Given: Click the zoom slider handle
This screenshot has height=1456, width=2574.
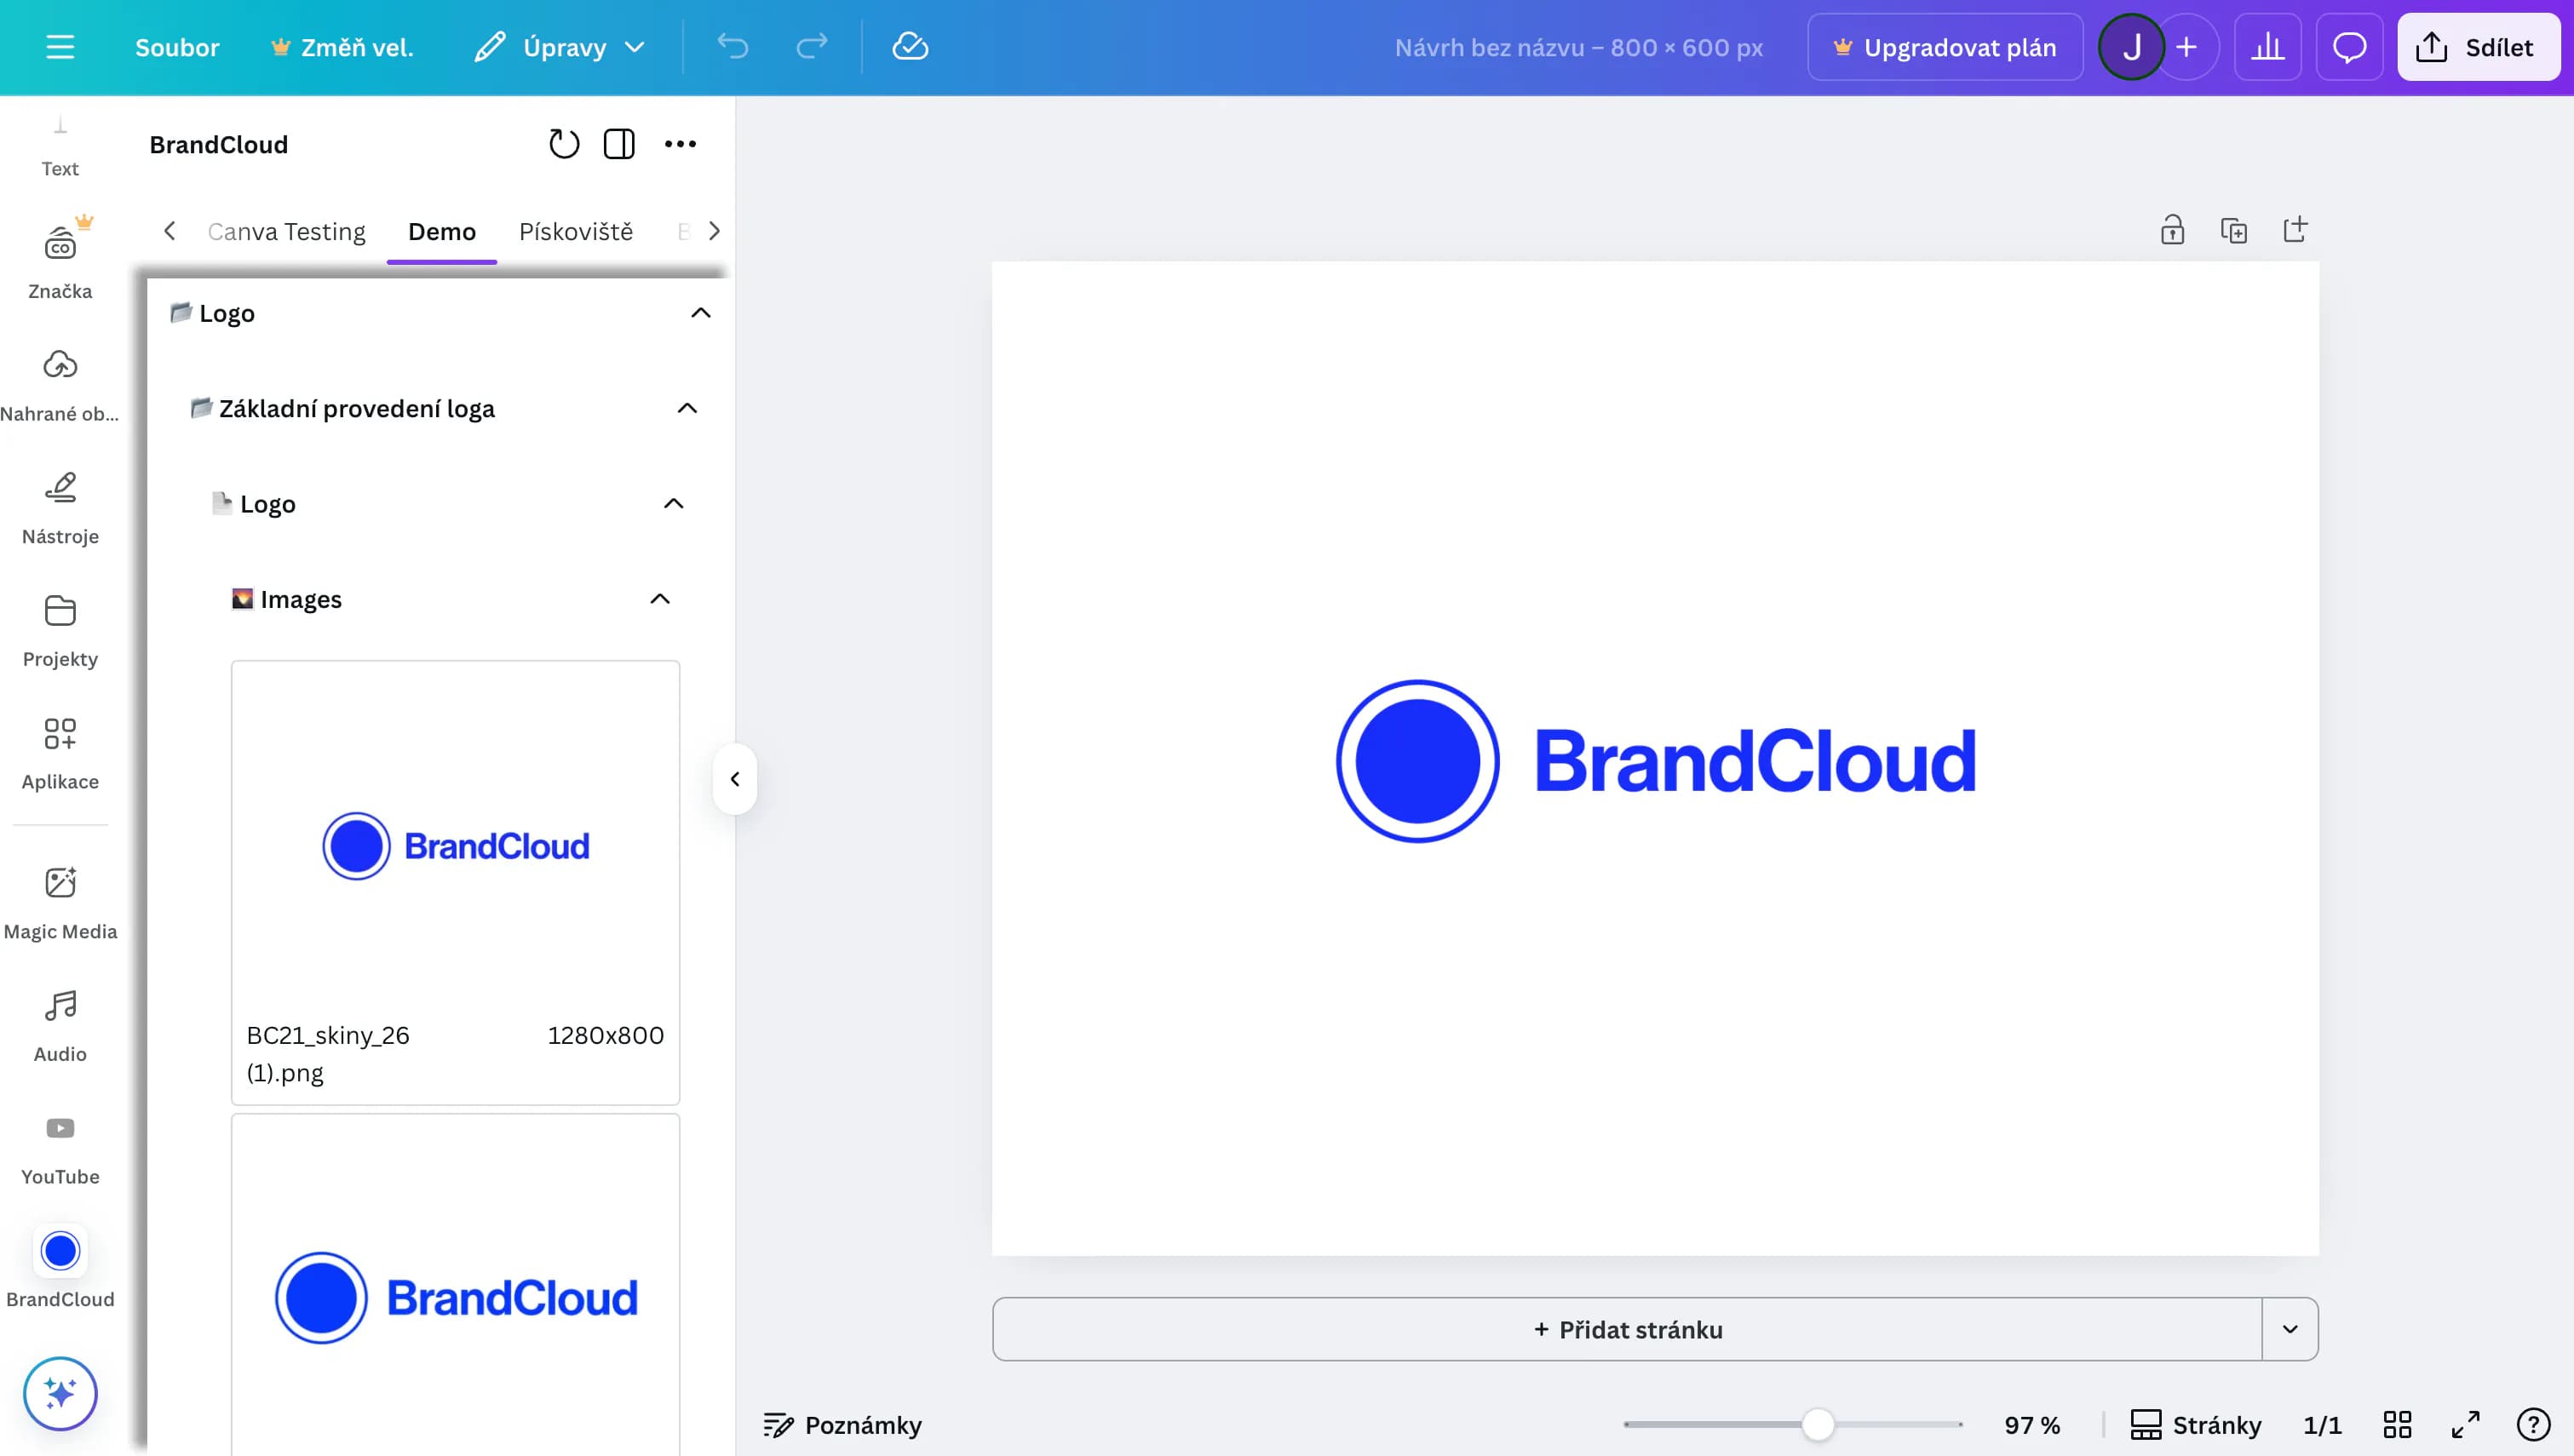Looking at the screenshot, I should point(1817,1424).
